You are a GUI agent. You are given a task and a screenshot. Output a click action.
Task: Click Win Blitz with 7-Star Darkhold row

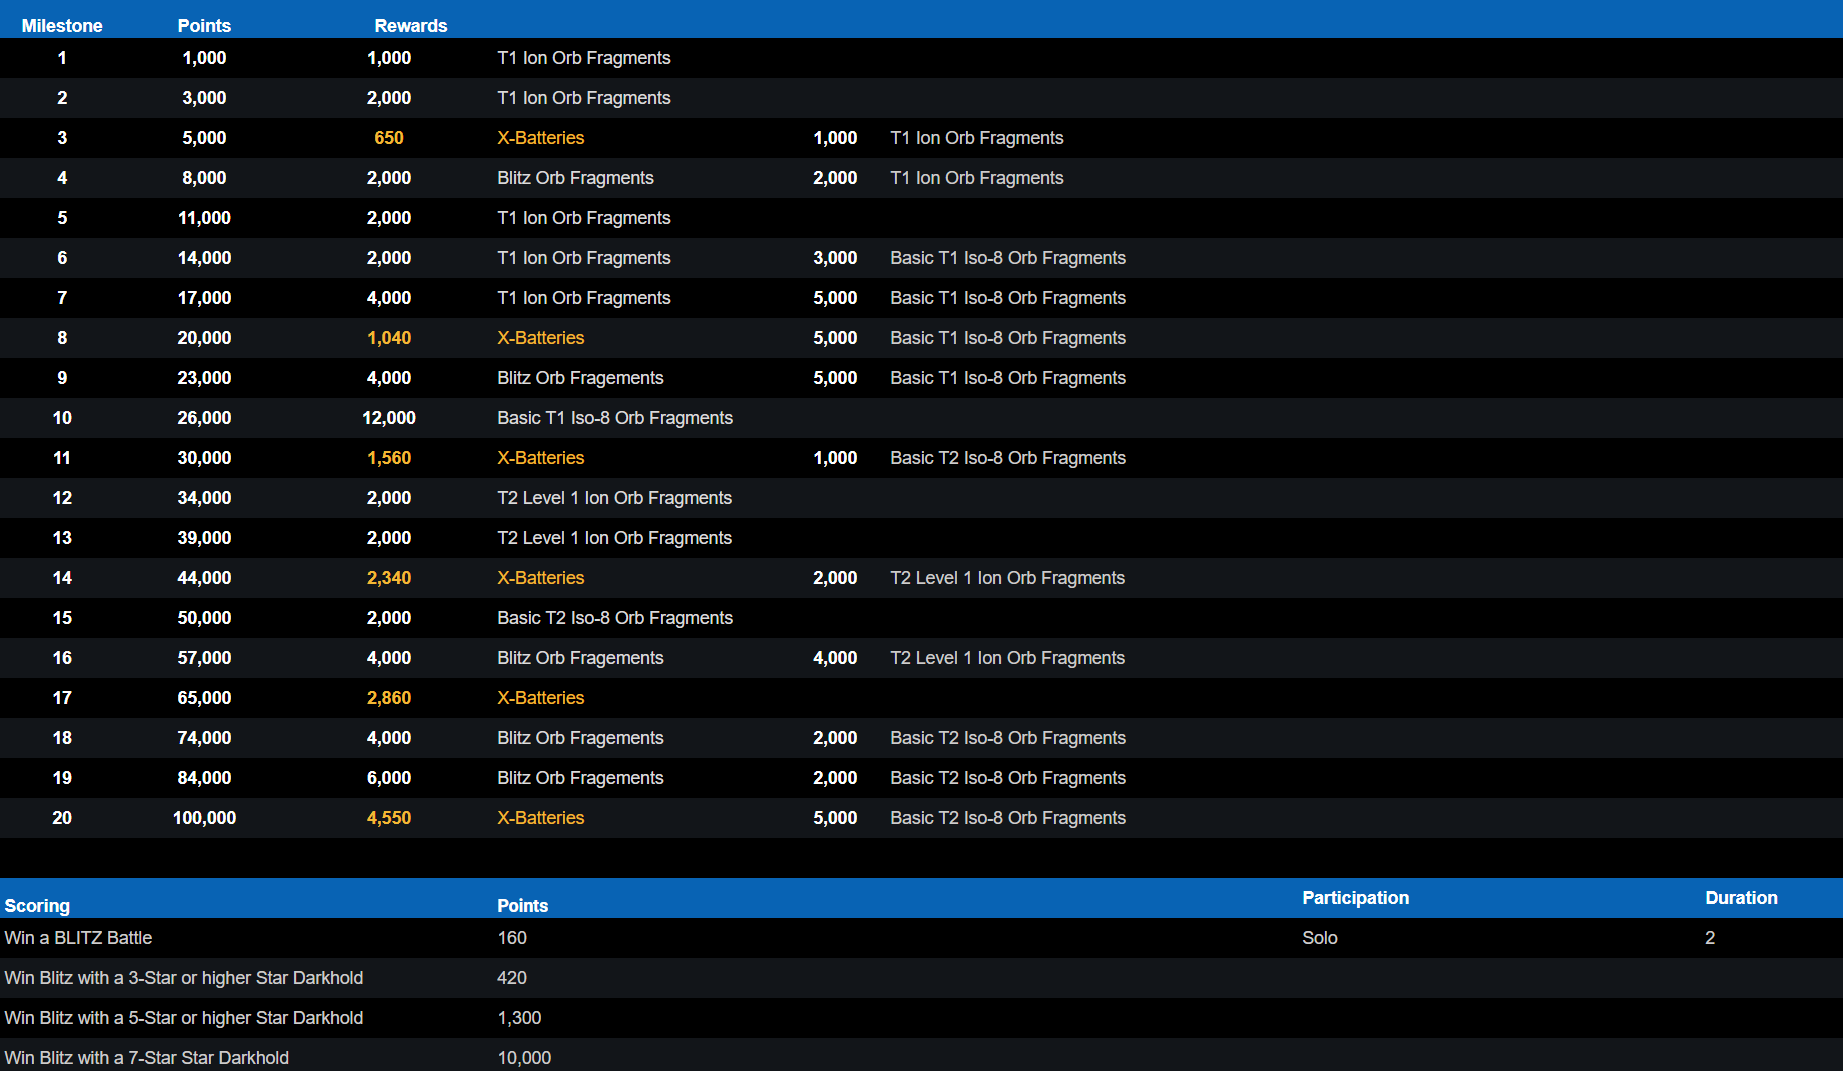pyautogui.click(x=147, y=1058)
